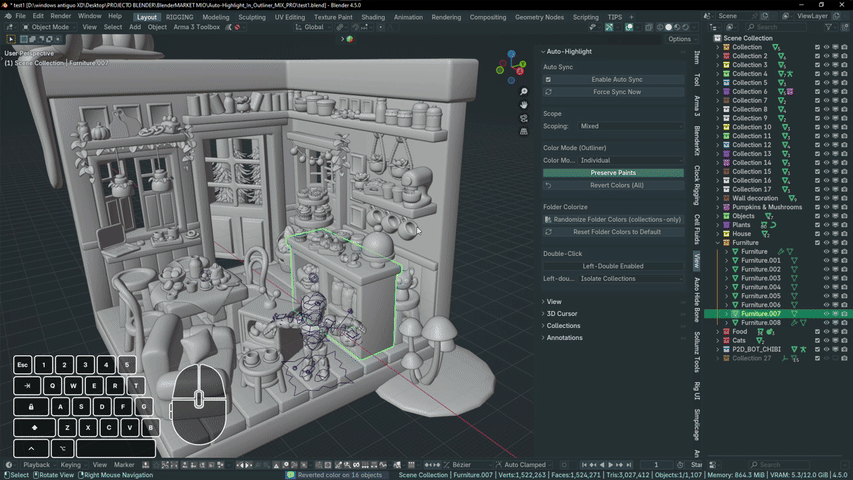This screenshot has height=480, width=853.
Task: Open the File menu
Action: pyautogui.click(x=21, y=16)
